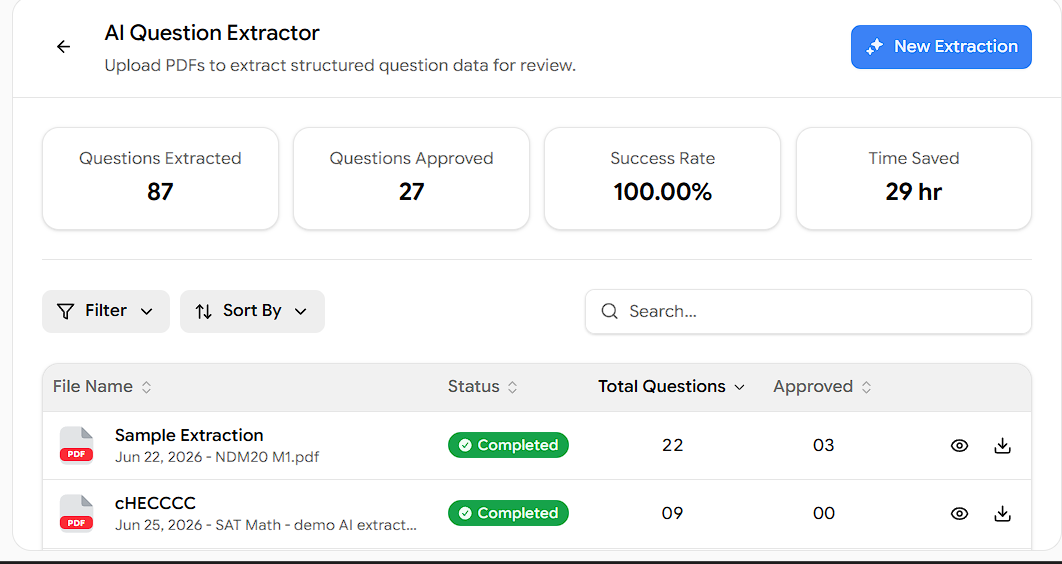The width and height of the screenshot is (1062, 564).
Task: Download the Sample Extraction file
Action: 1002,446
